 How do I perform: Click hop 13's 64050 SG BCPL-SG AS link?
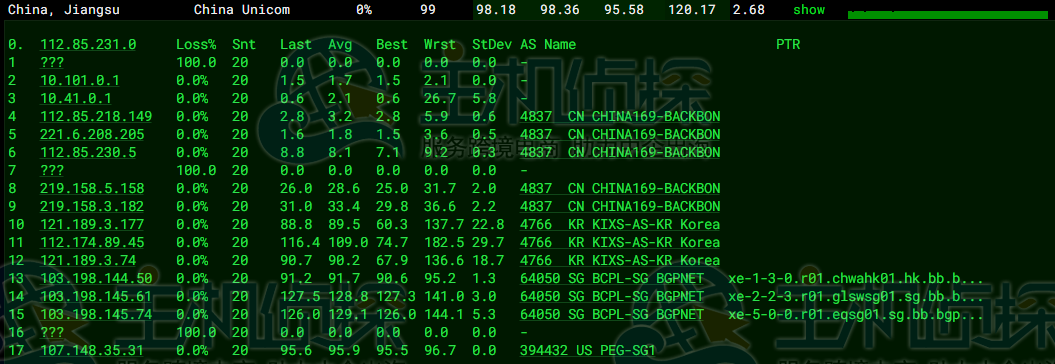612,278
